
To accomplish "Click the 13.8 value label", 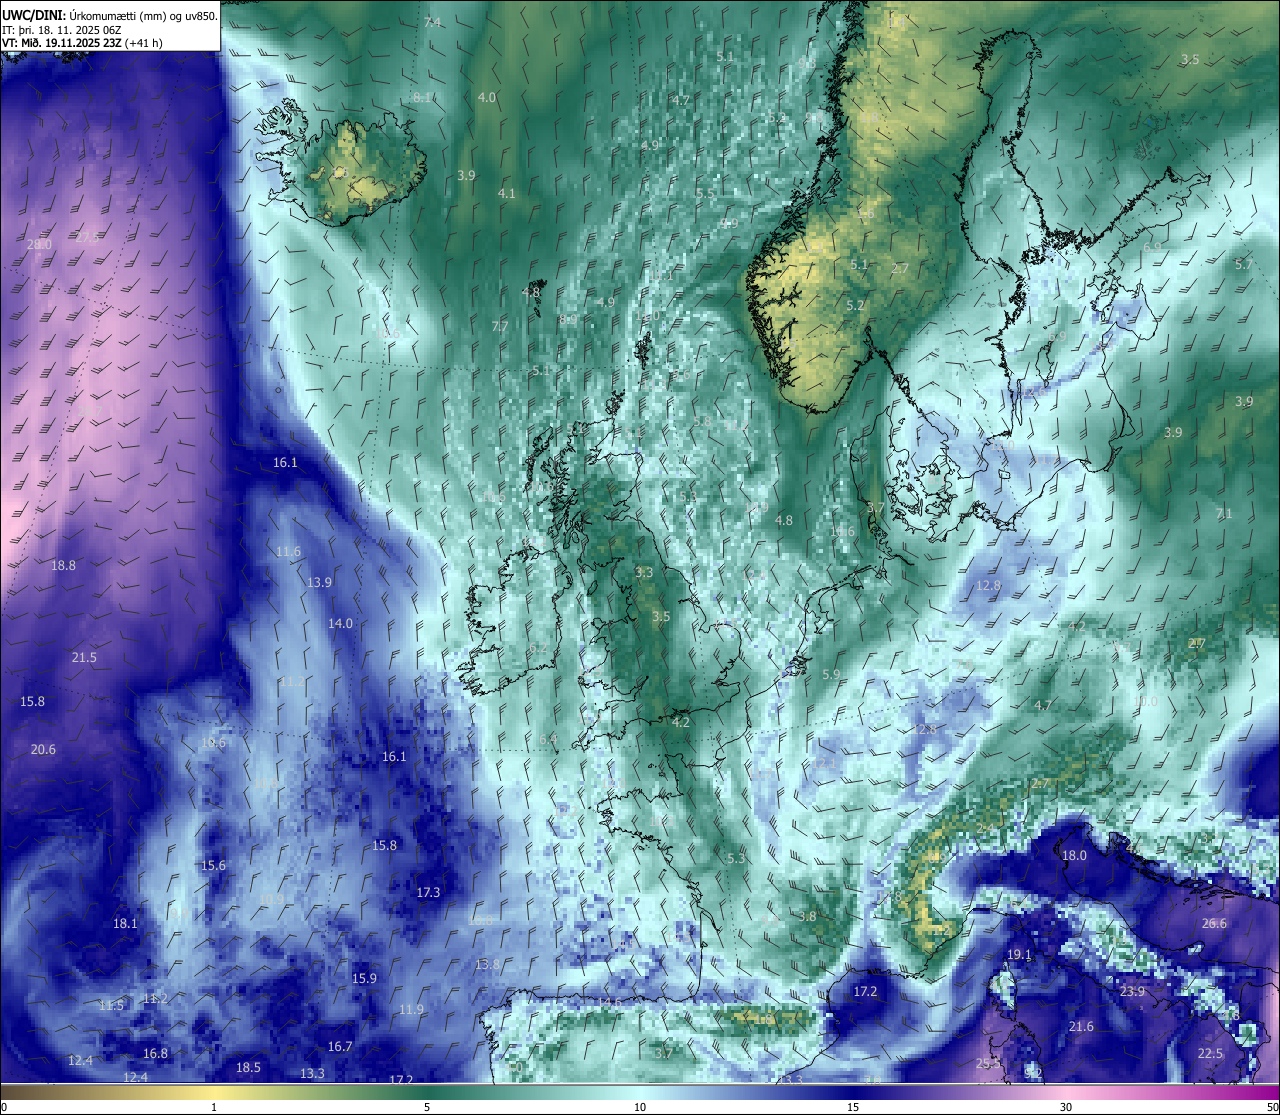I will click(487, 964).
